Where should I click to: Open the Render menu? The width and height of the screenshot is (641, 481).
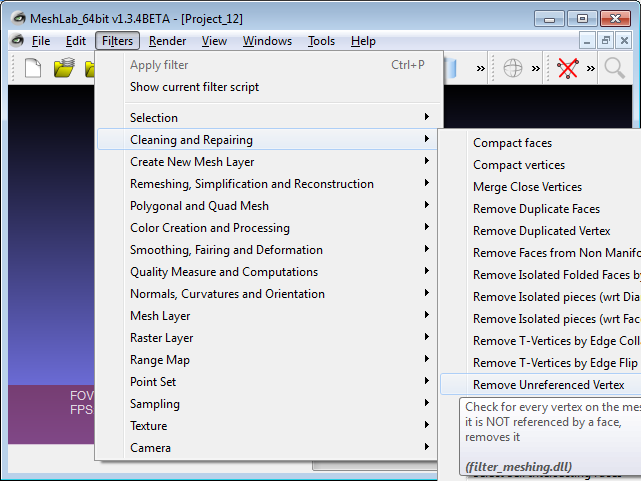167,41
